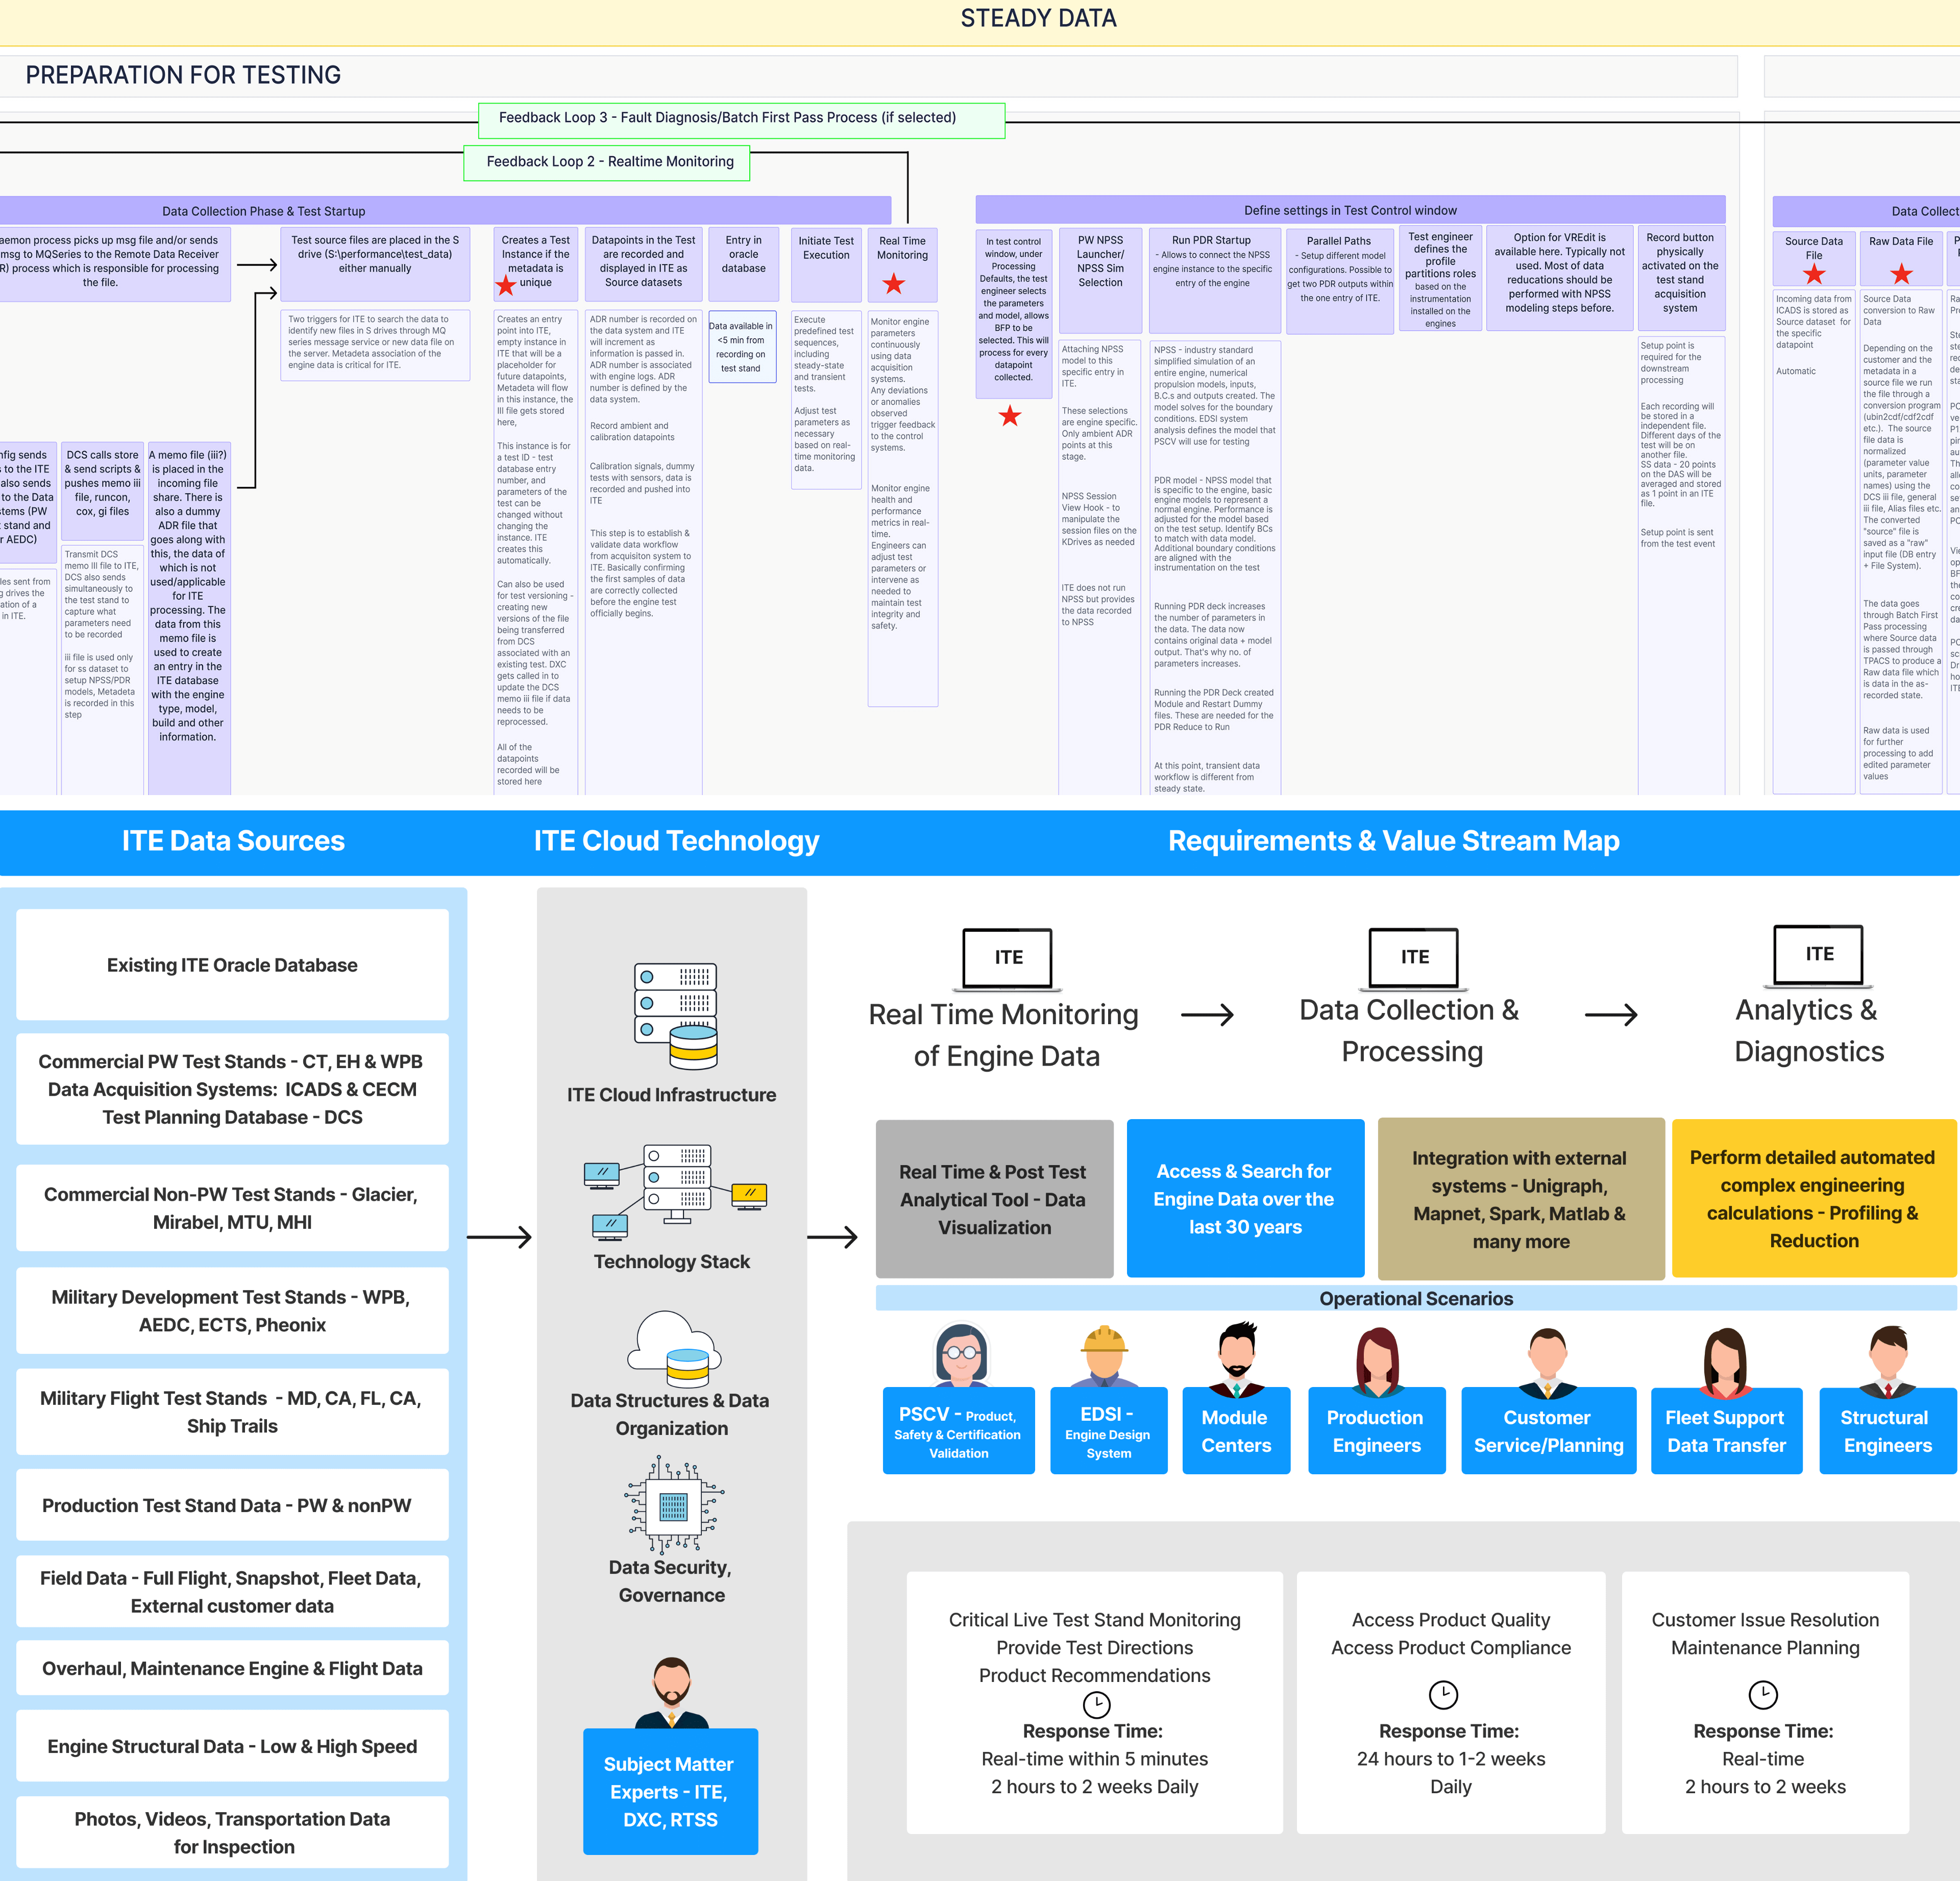Viewport: 1960px width, 1881px height.
Task: Click the Operational Scenarios bar
Action: pos(1415,1298)
